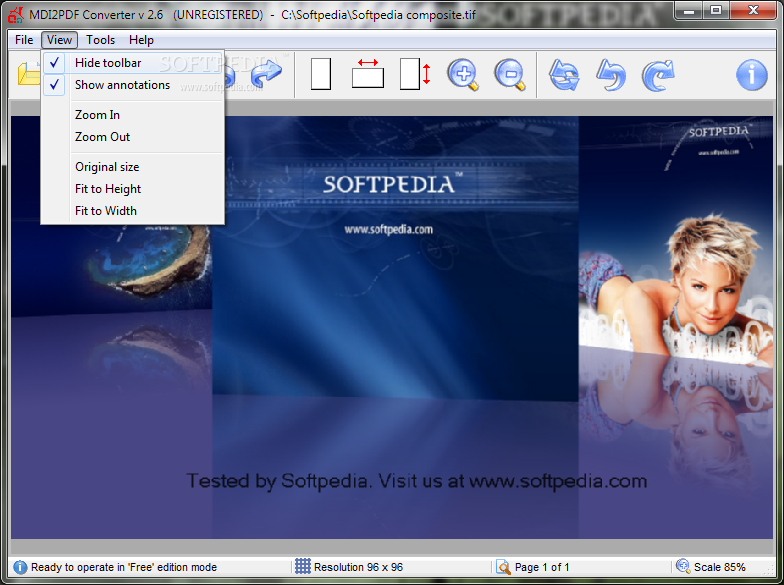Choose Zoom In from View menu
This screenshot has height=585, width=784.
[132, 115]
